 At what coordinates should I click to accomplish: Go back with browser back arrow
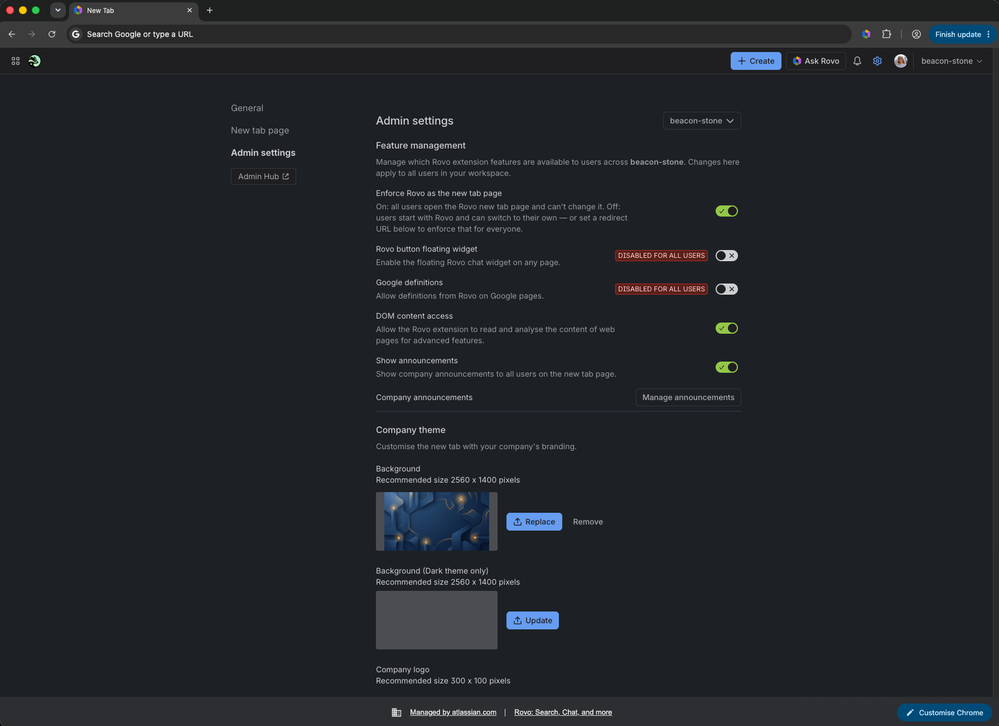click(11, 34)
